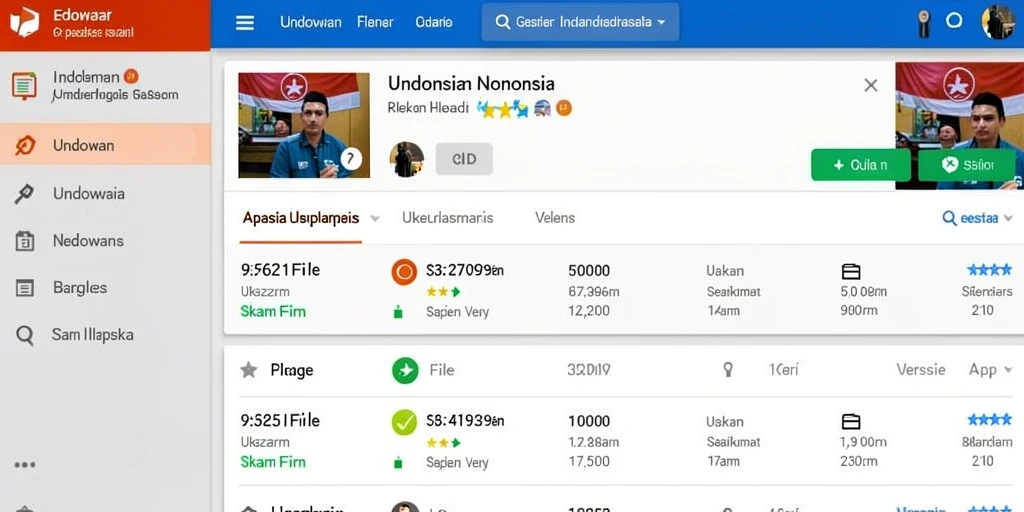Click the card icon in the 10000 row
The height and width of the screenshot is (512, 1024).
pyautogui.click(x=851, y=422)
